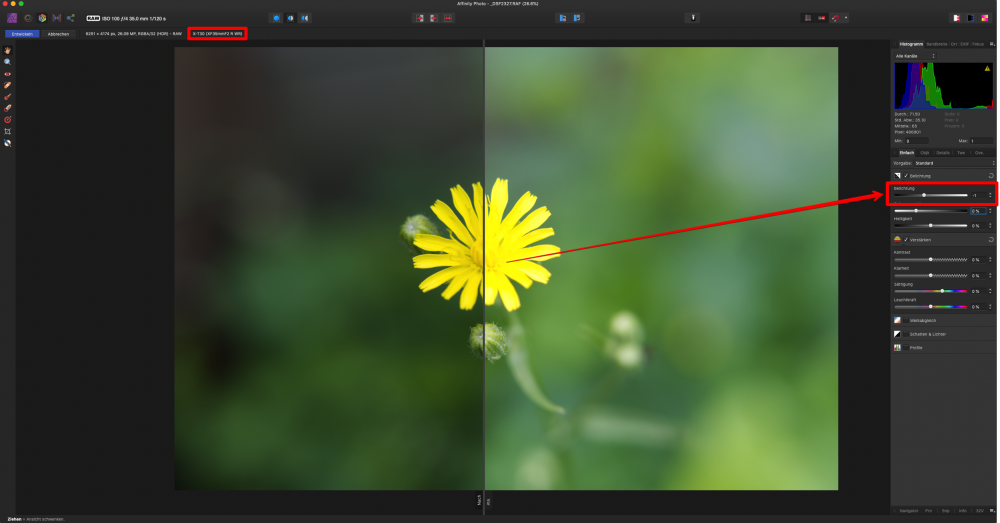Uncheck the Verstärken section checkbox

(906, 240)
